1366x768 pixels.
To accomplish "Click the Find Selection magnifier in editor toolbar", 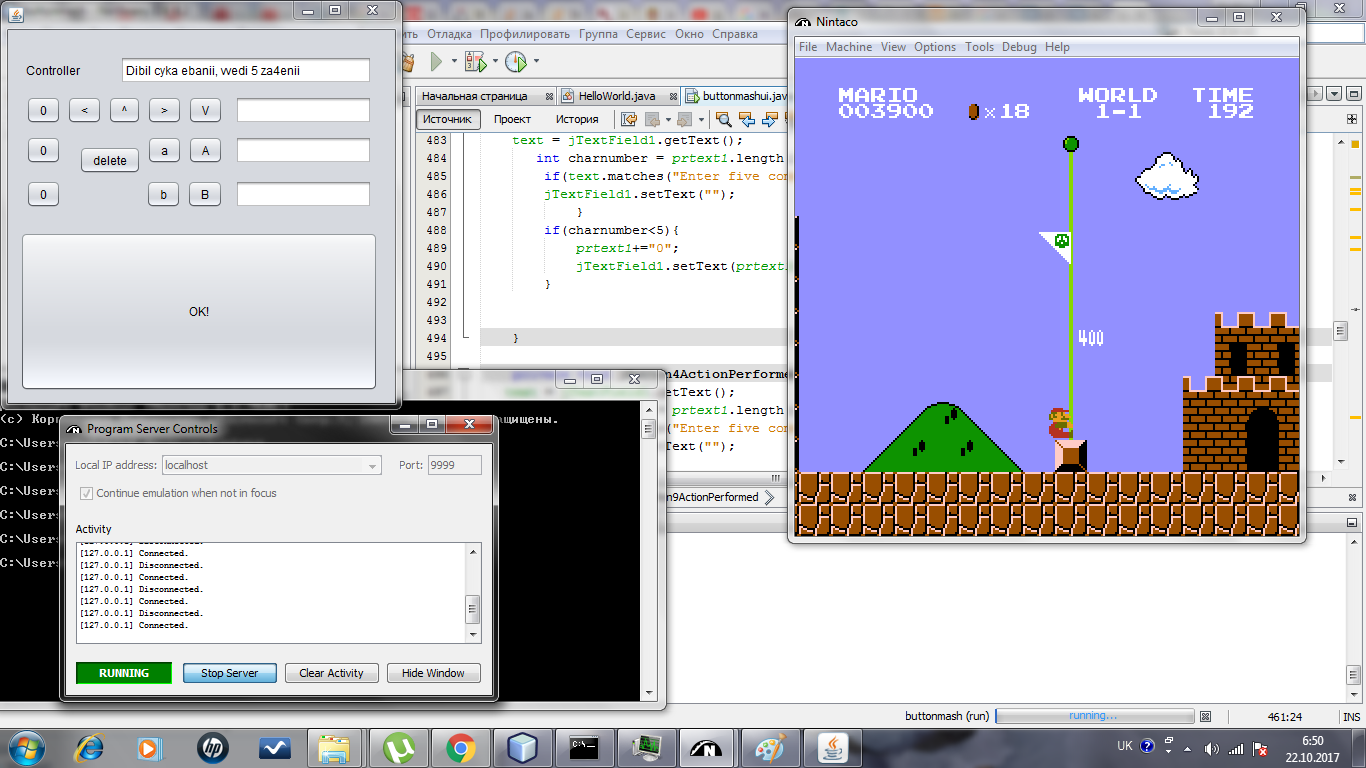I will click(x=722, y=120).
